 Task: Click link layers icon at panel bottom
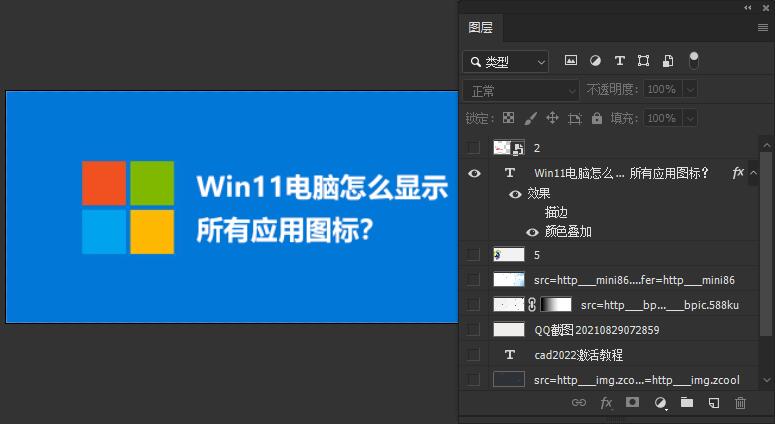(x=579, y=403)
